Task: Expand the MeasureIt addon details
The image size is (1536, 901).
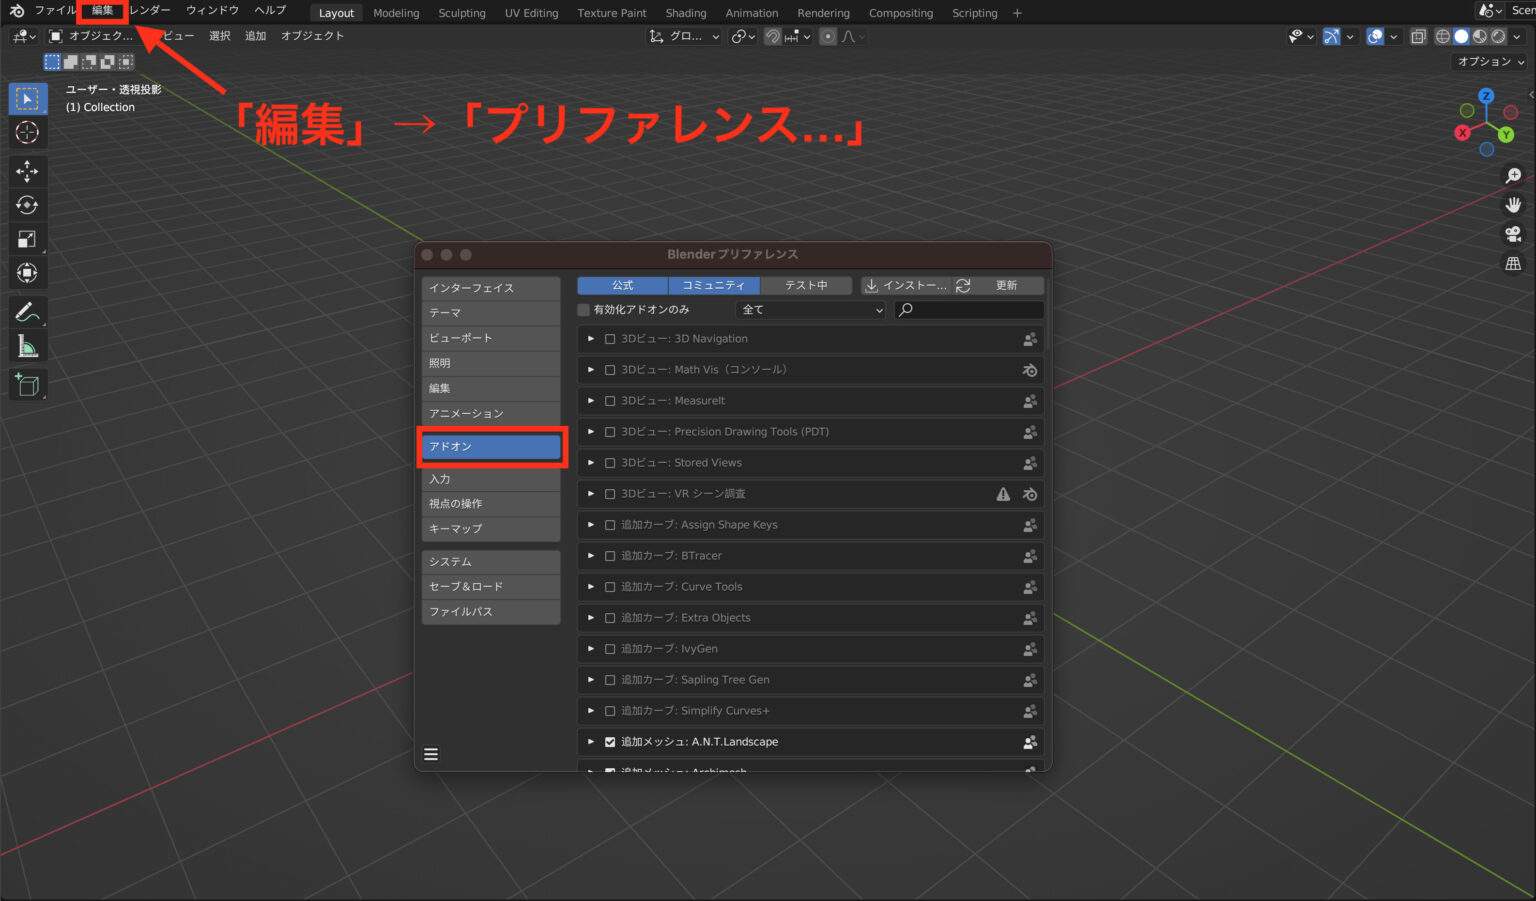Action: tap(590, 401)
